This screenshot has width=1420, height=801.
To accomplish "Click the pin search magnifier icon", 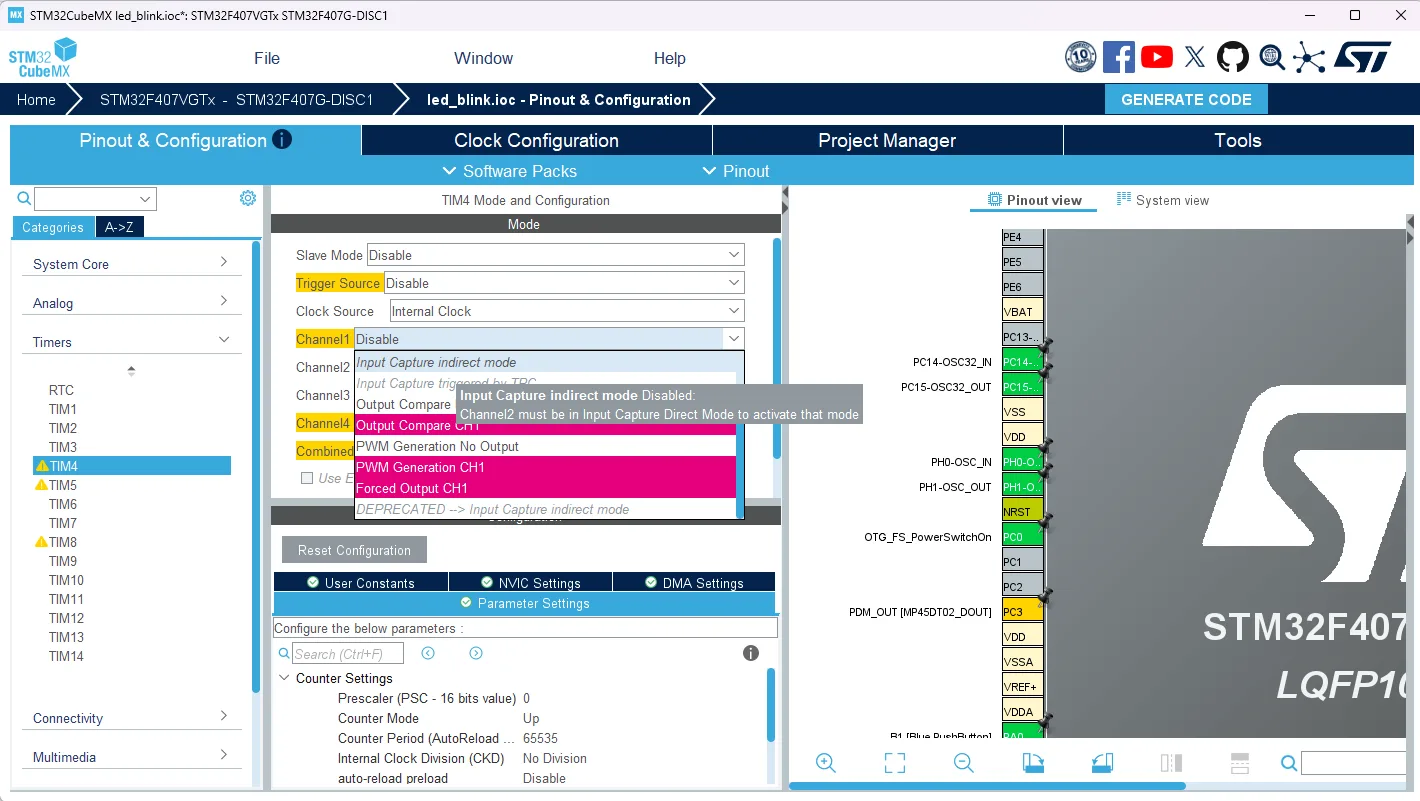I will pos(1289,764).
